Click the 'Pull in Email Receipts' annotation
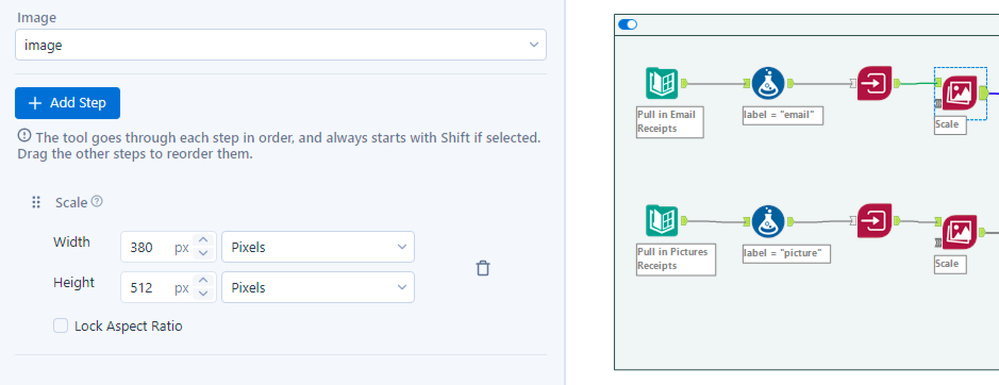 (x=670, y=122)
